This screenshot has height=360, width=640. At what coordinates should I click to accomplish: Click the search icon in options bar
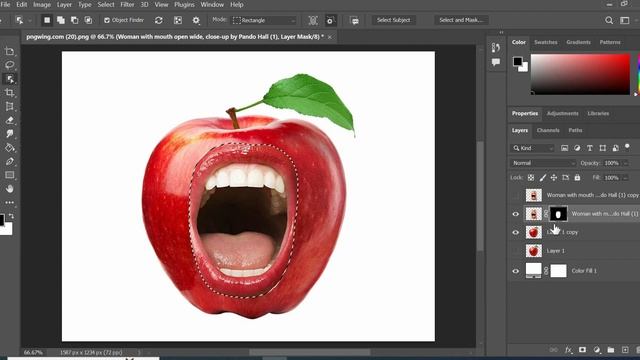pos(609,20)
